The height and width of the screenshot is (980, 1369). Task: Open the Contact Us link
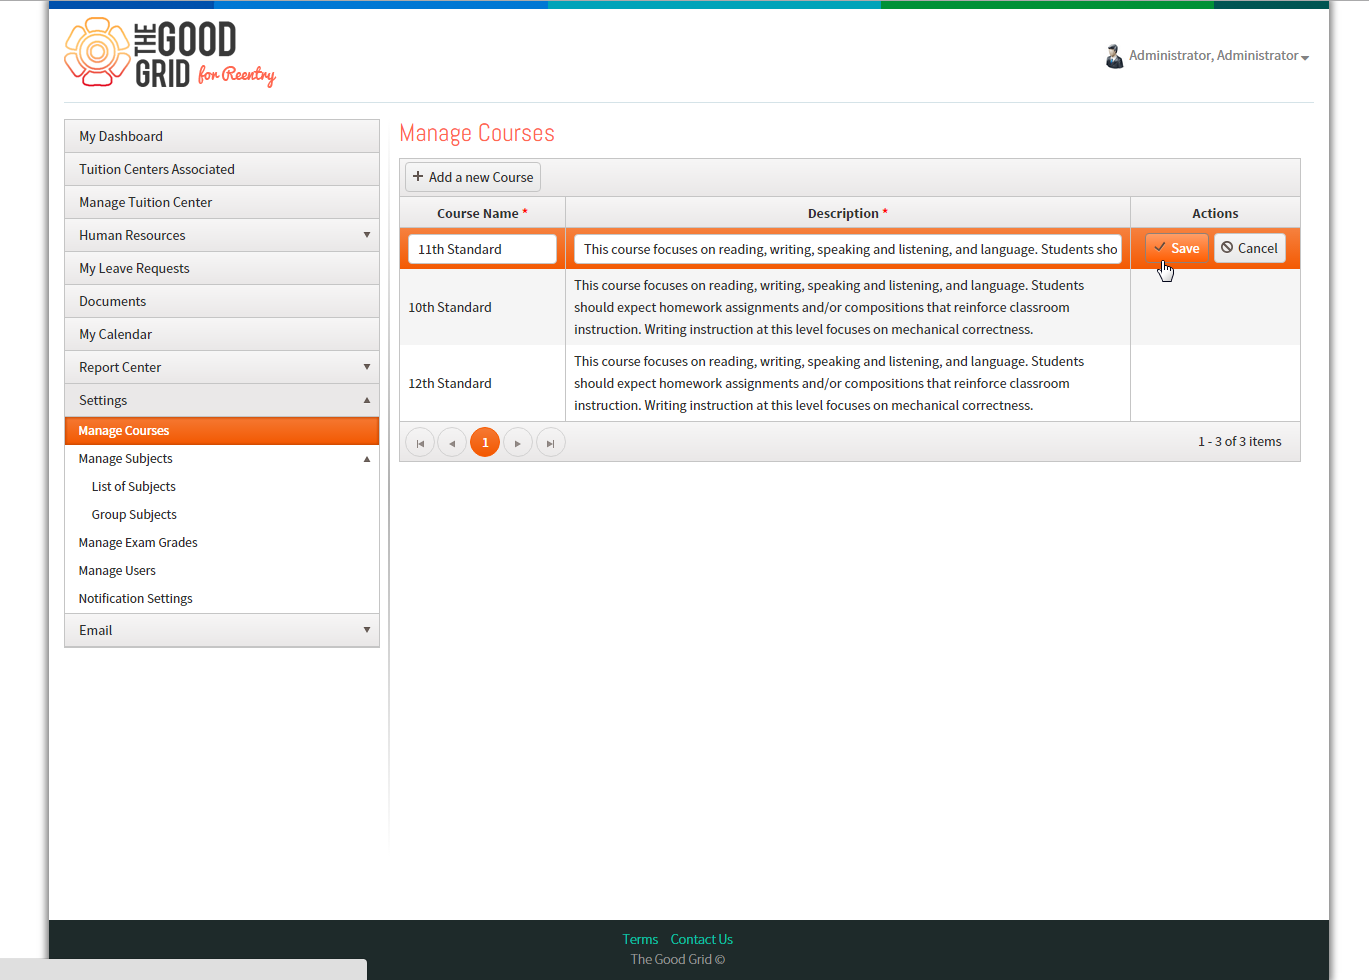[702, 939]
